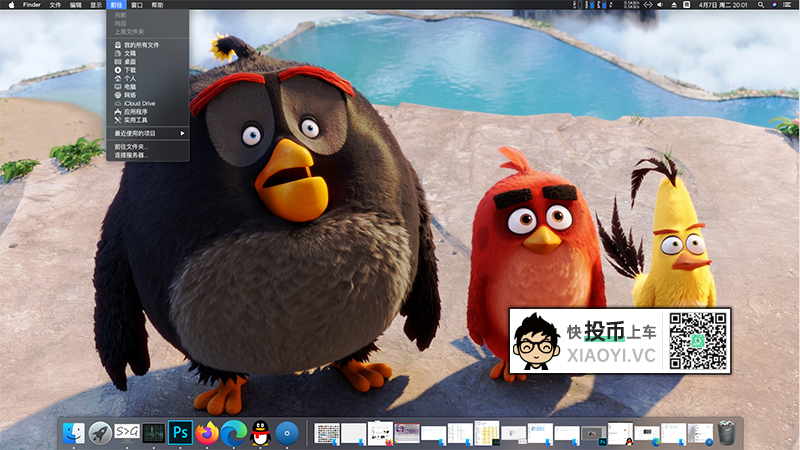
Task: Choose 连接服务器… menu entry
Action: (147, 155)
